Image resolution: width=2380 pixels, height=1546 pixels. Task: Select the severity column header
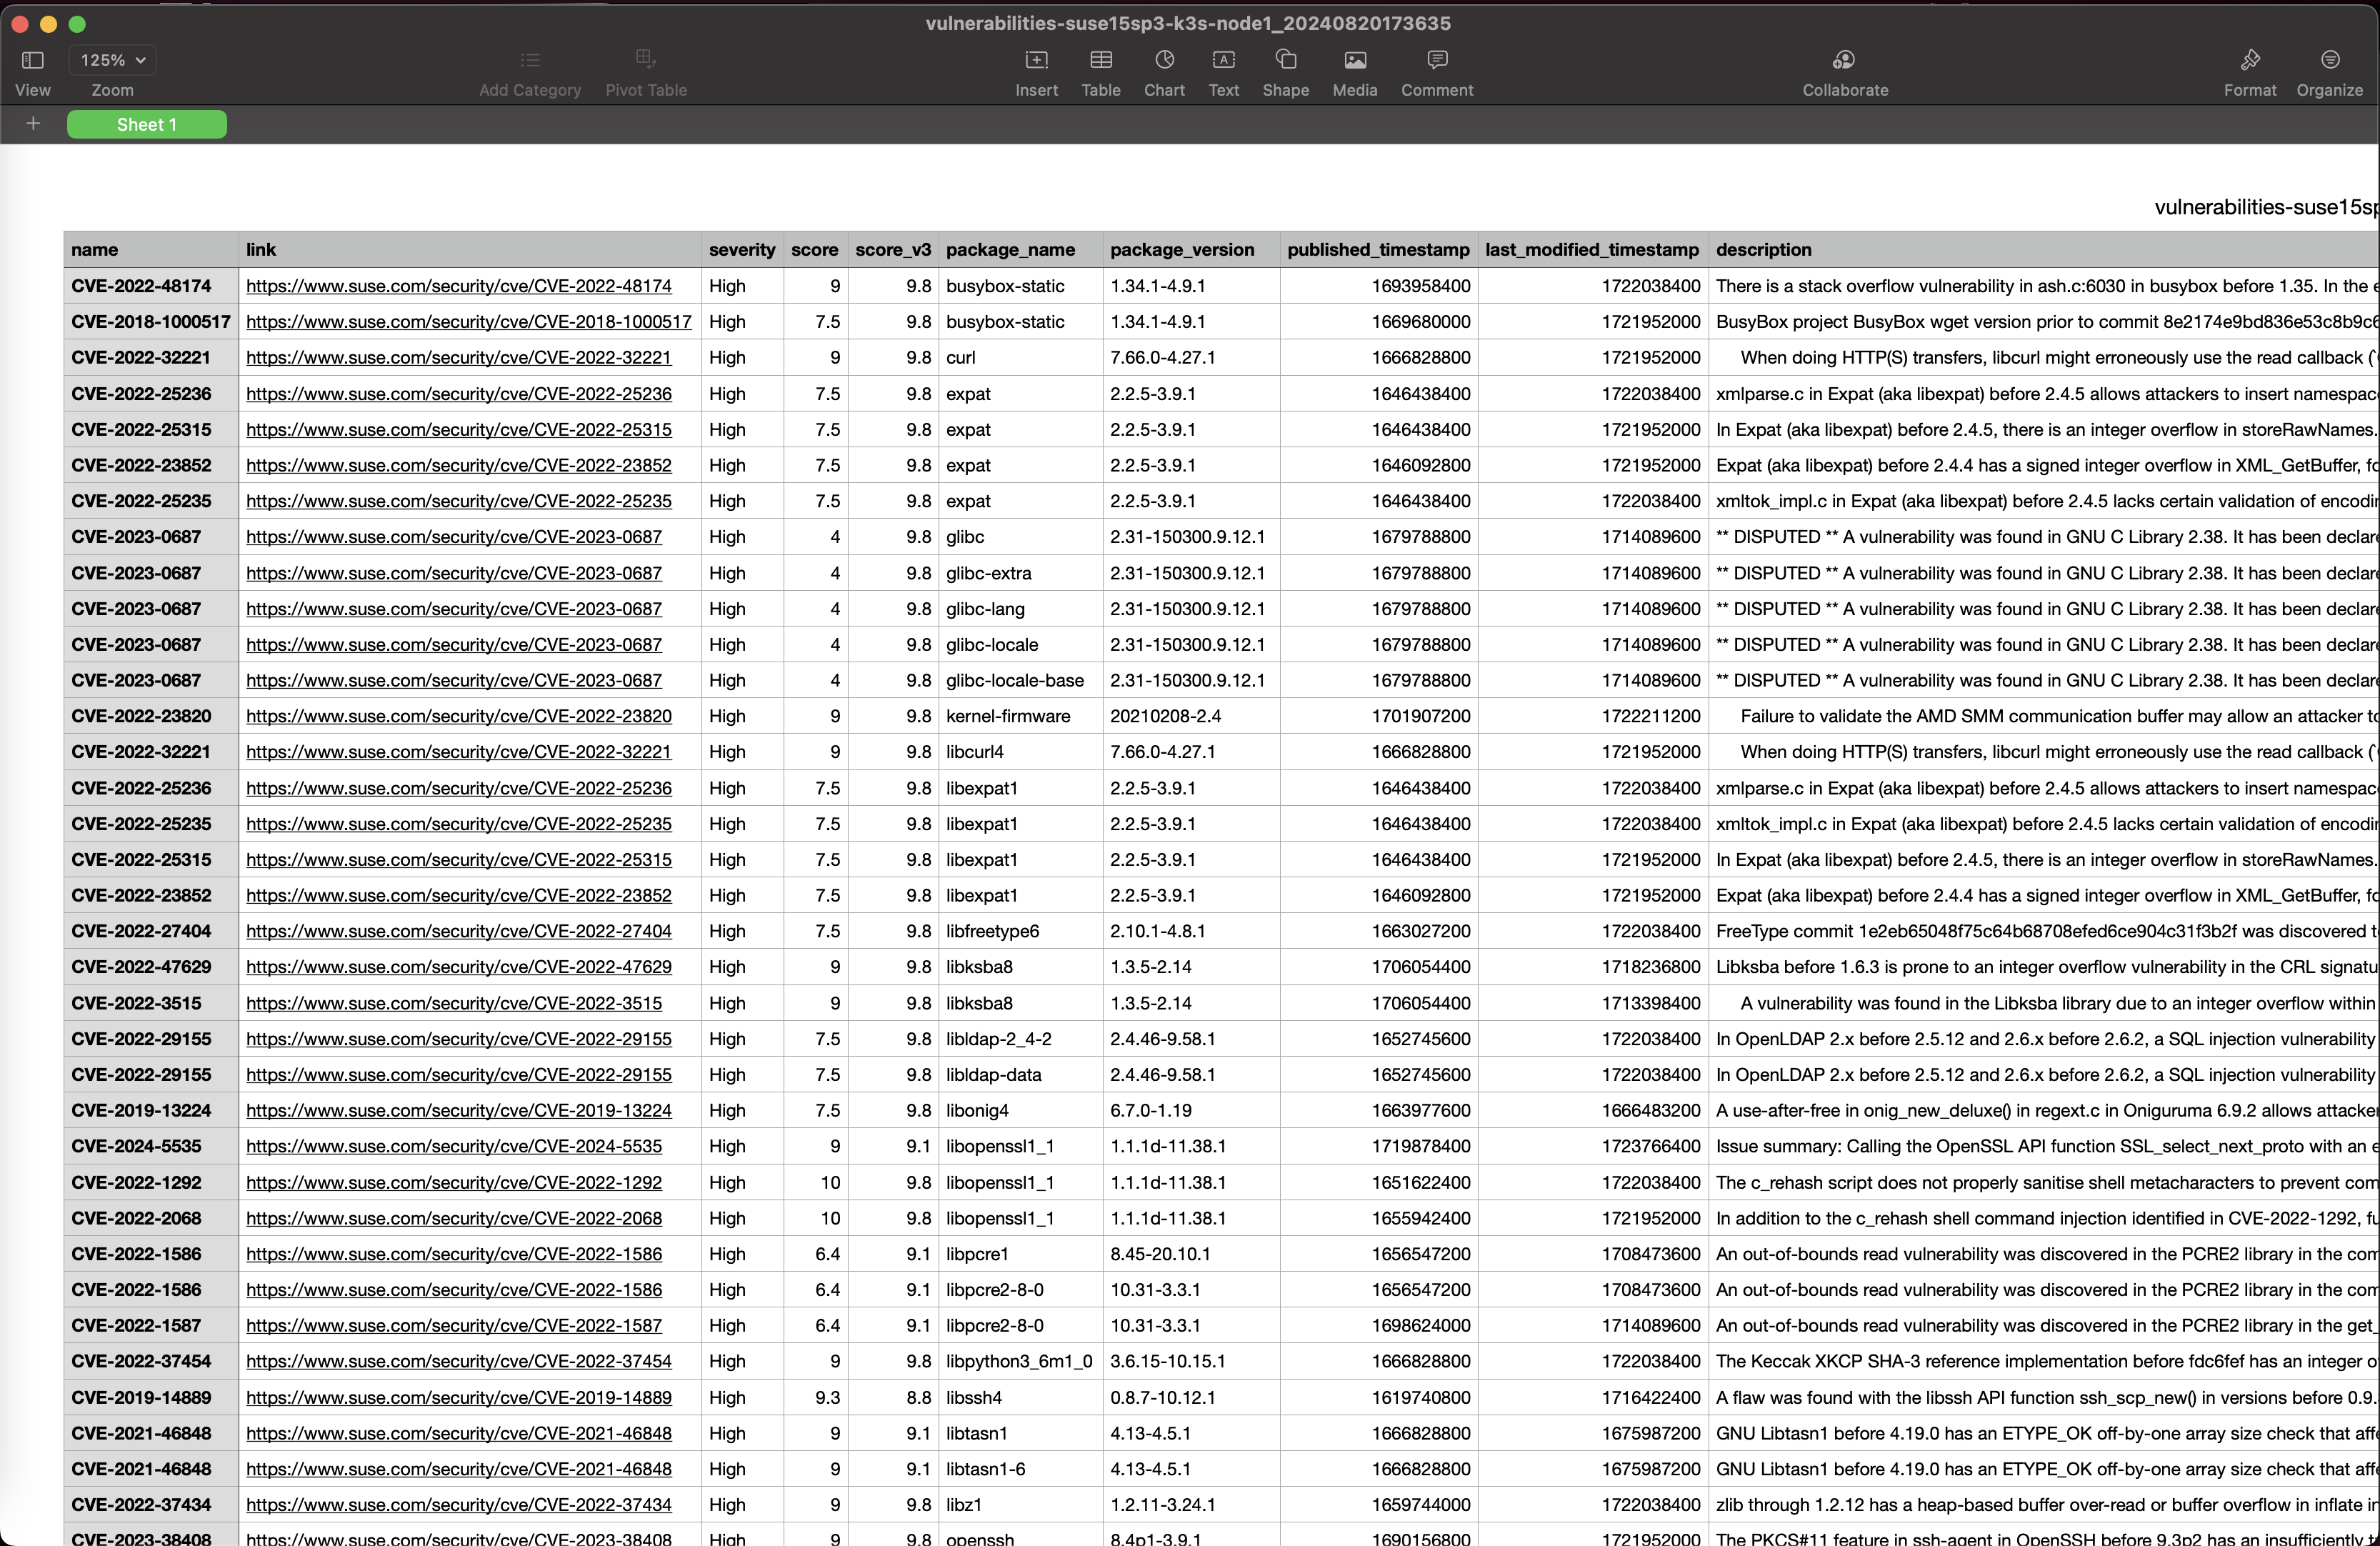click(x=741, y=249)
